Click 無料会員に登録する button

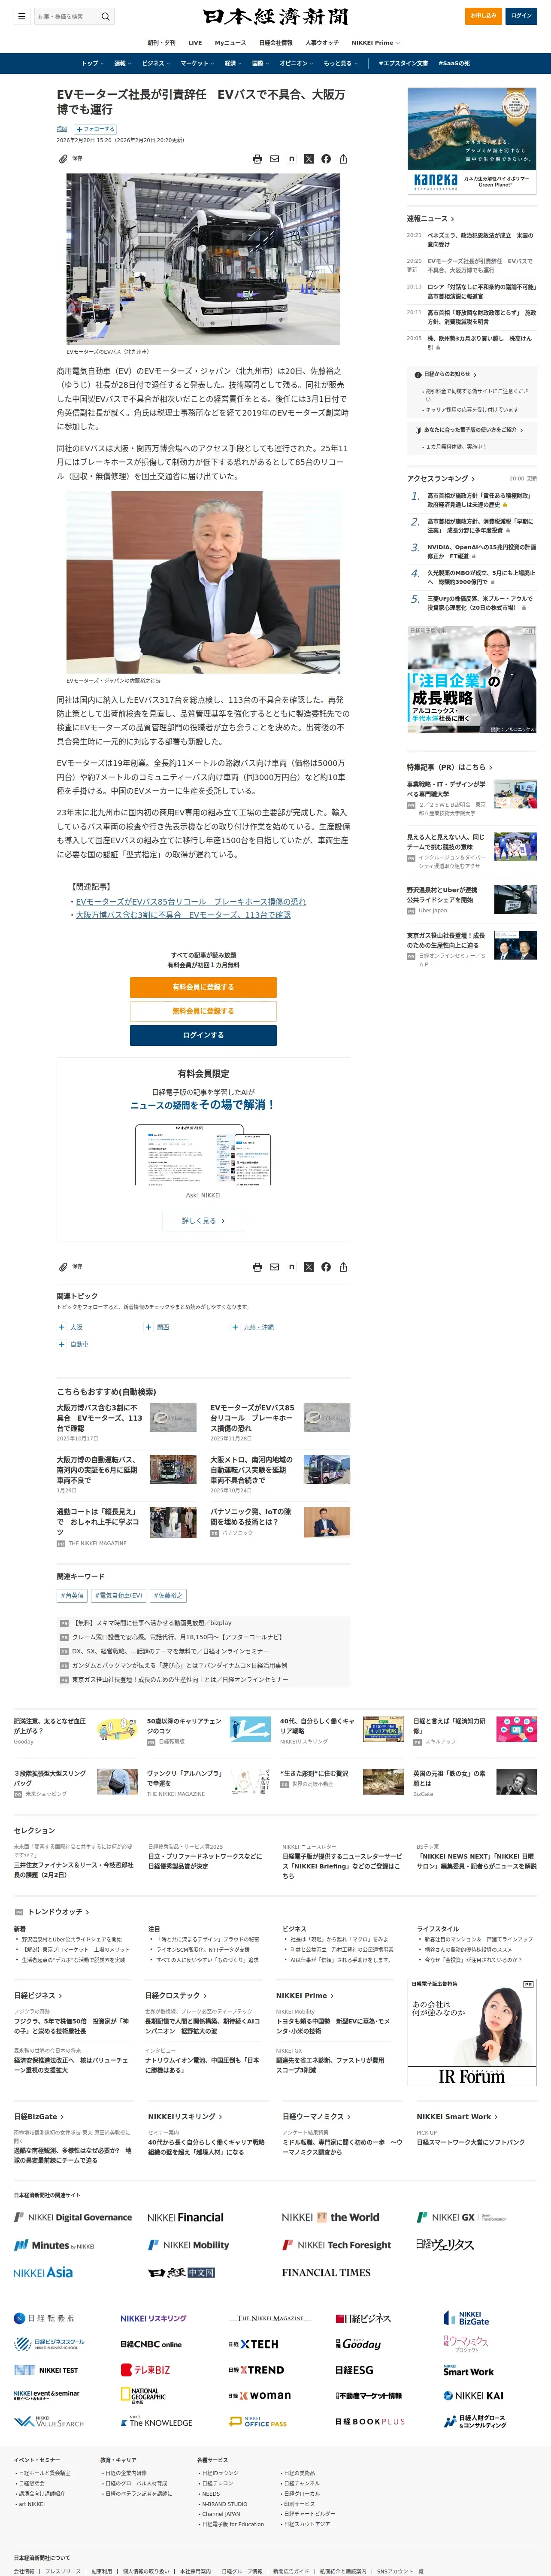point(203,1011)
